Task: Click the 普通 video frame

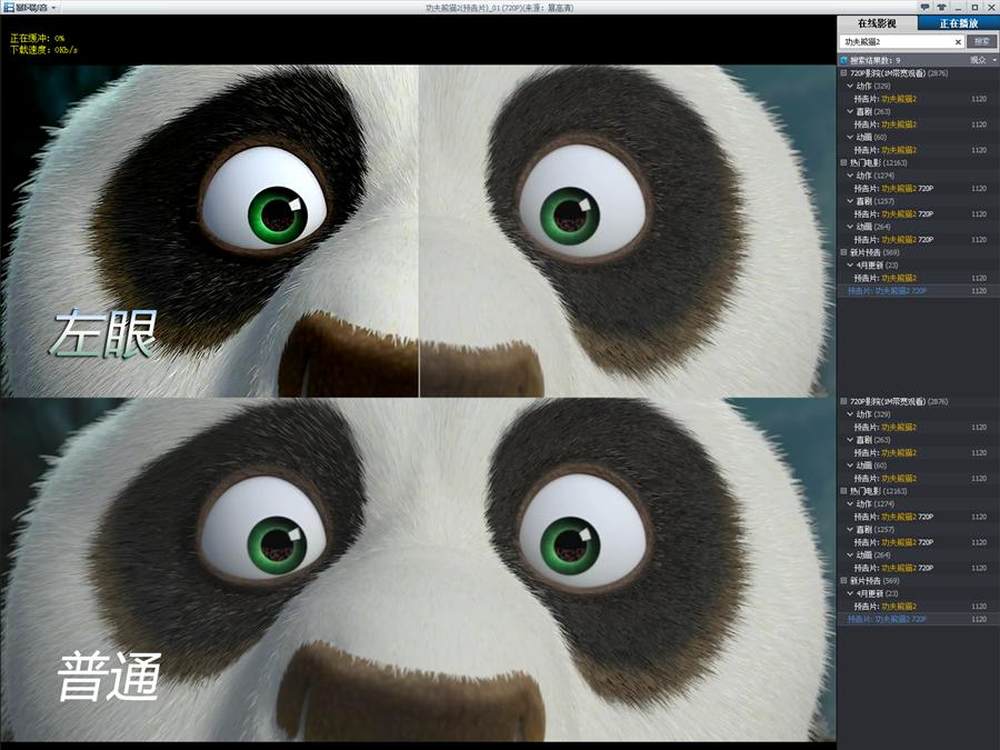Action: click(x=418, y=570)
